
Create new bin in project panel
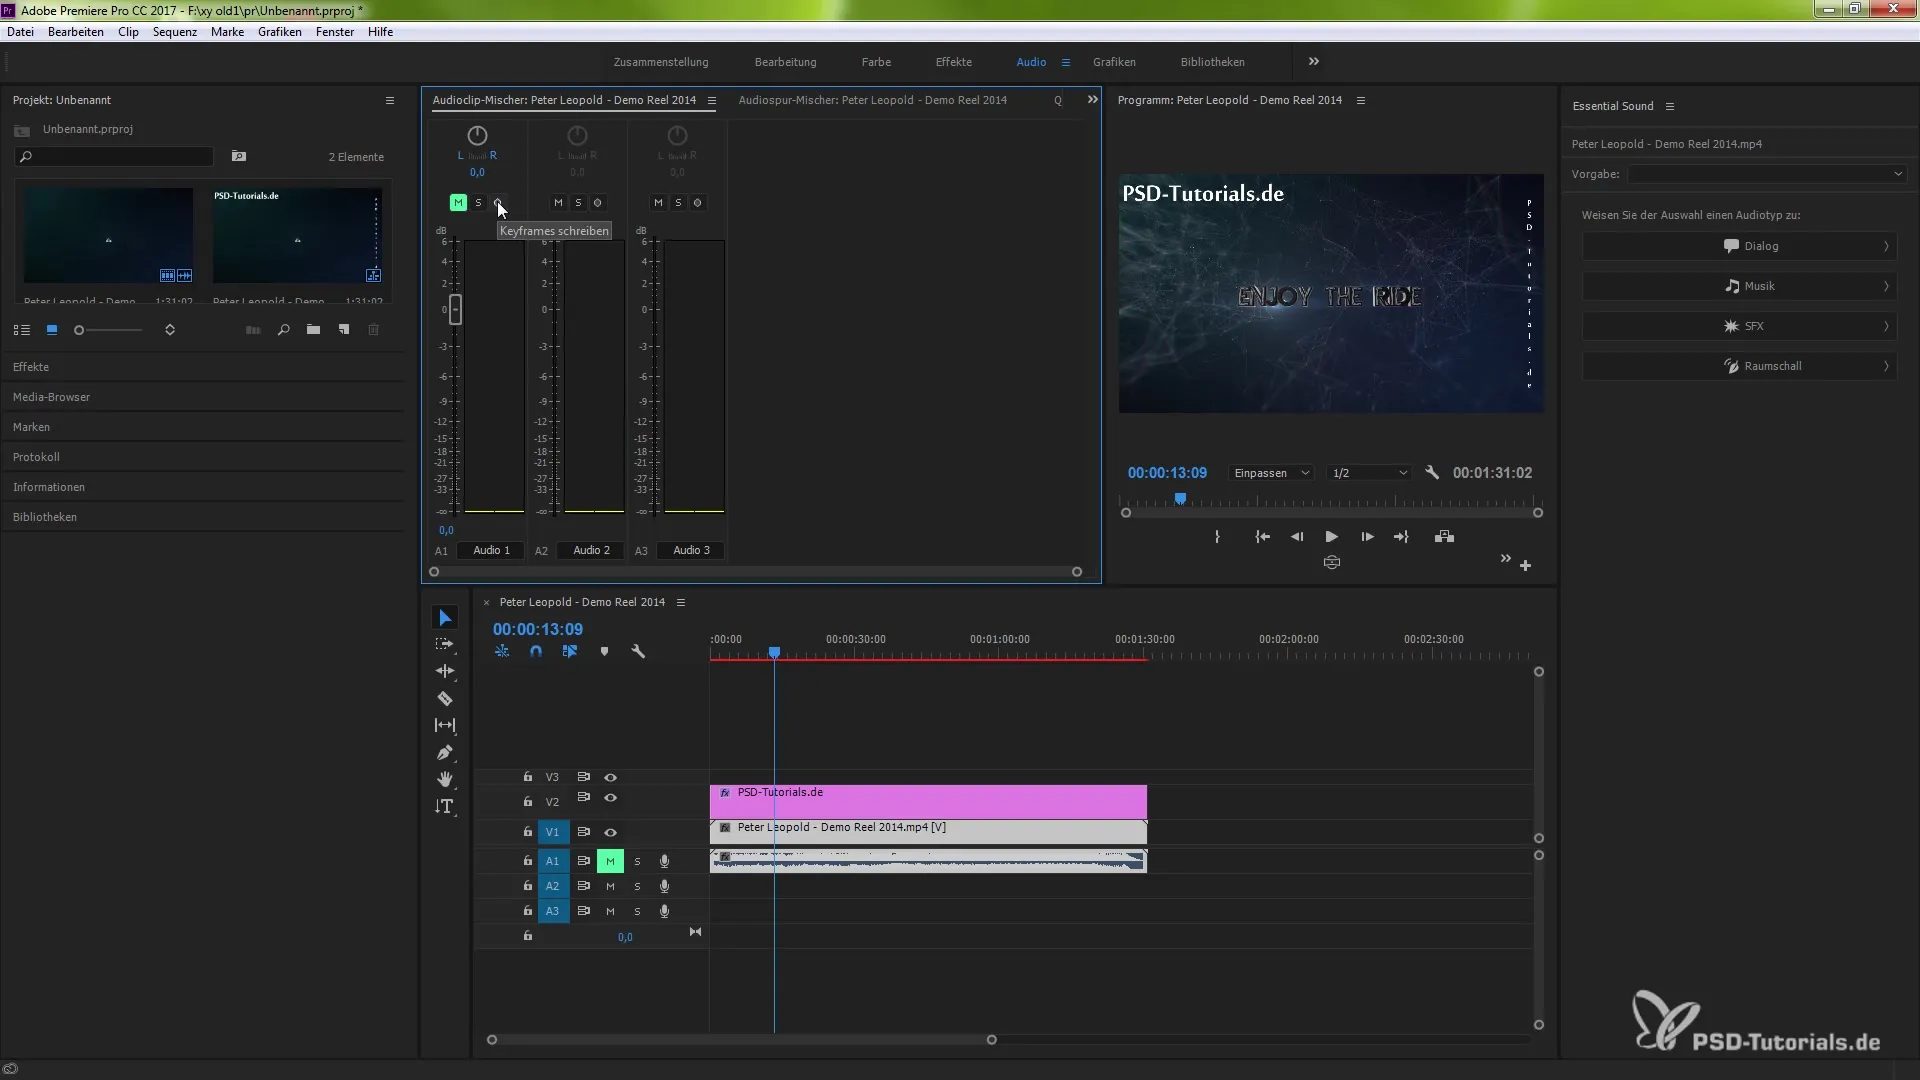click(313, 330)
